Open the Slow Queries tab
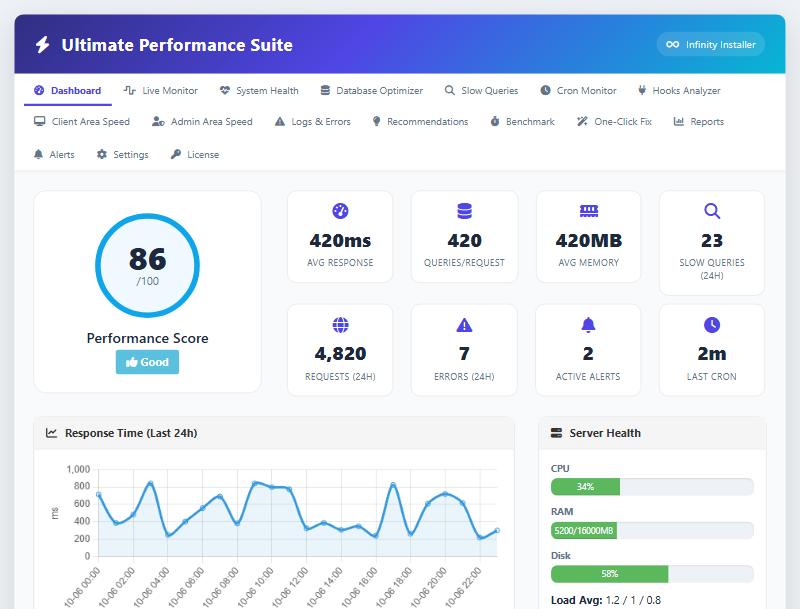800x609 pixels. coord(481,91)
